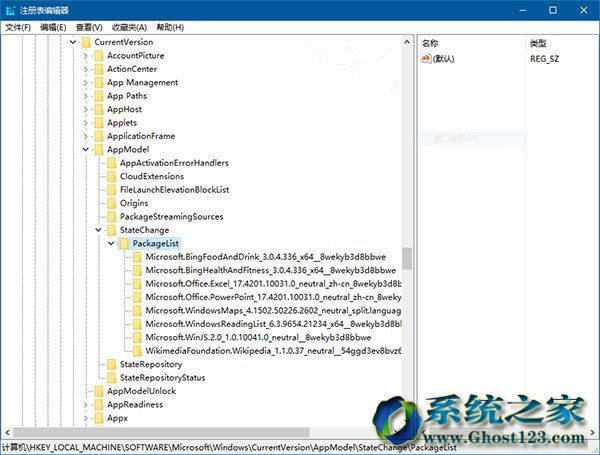The height and width of the screenshot is (455, 600).
Task: Click the WindowsMaps key folder icon
Action: pos(137,310)
